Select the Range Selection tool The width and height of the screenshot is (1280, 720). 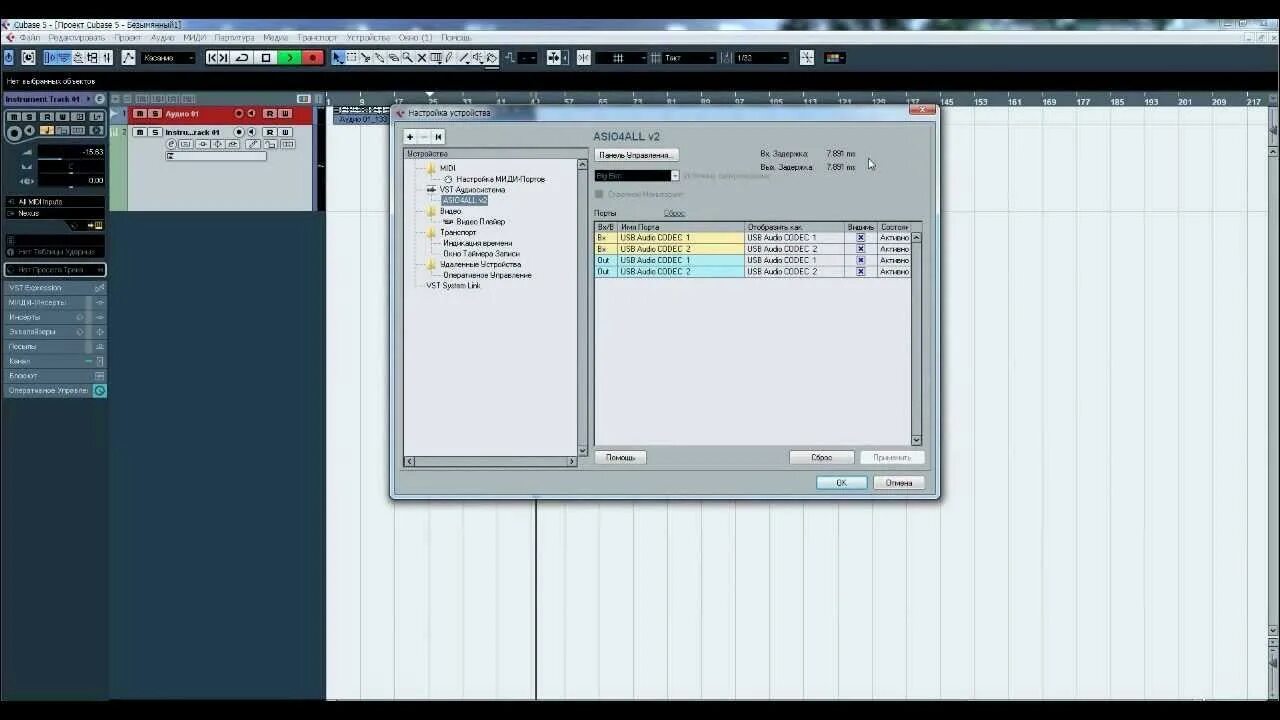(352, 58)
